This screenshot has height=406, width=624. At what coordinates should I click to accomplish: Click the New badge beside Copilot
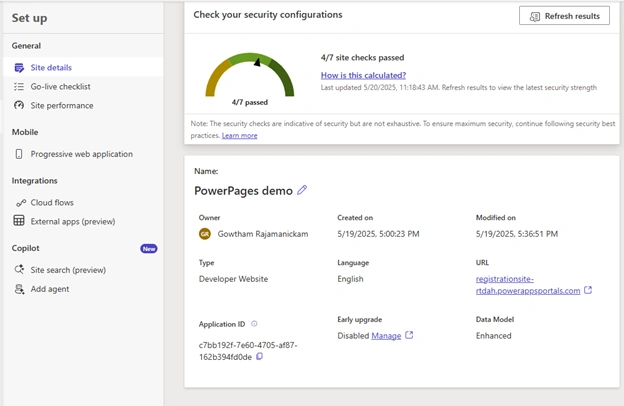pyautogui.click(x=148, y=248)
